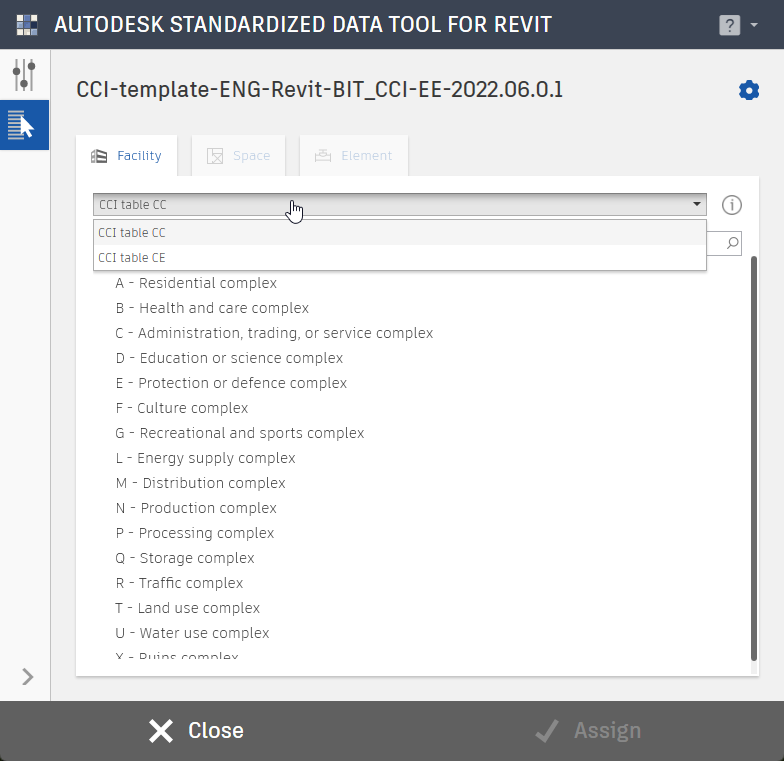This screenshot has height=761, width=784.
Task: Collapse the CCI table CC combo box
Action: click(x=400, y=204)
